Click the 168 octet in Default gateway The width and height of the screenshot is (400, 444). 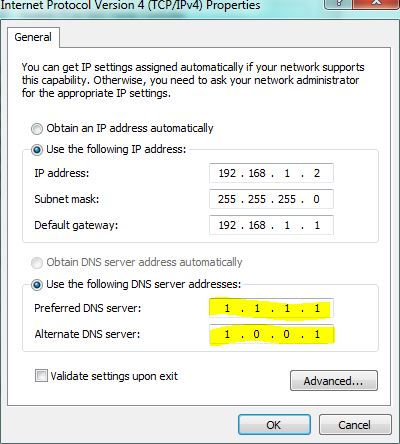pos(257,225)
